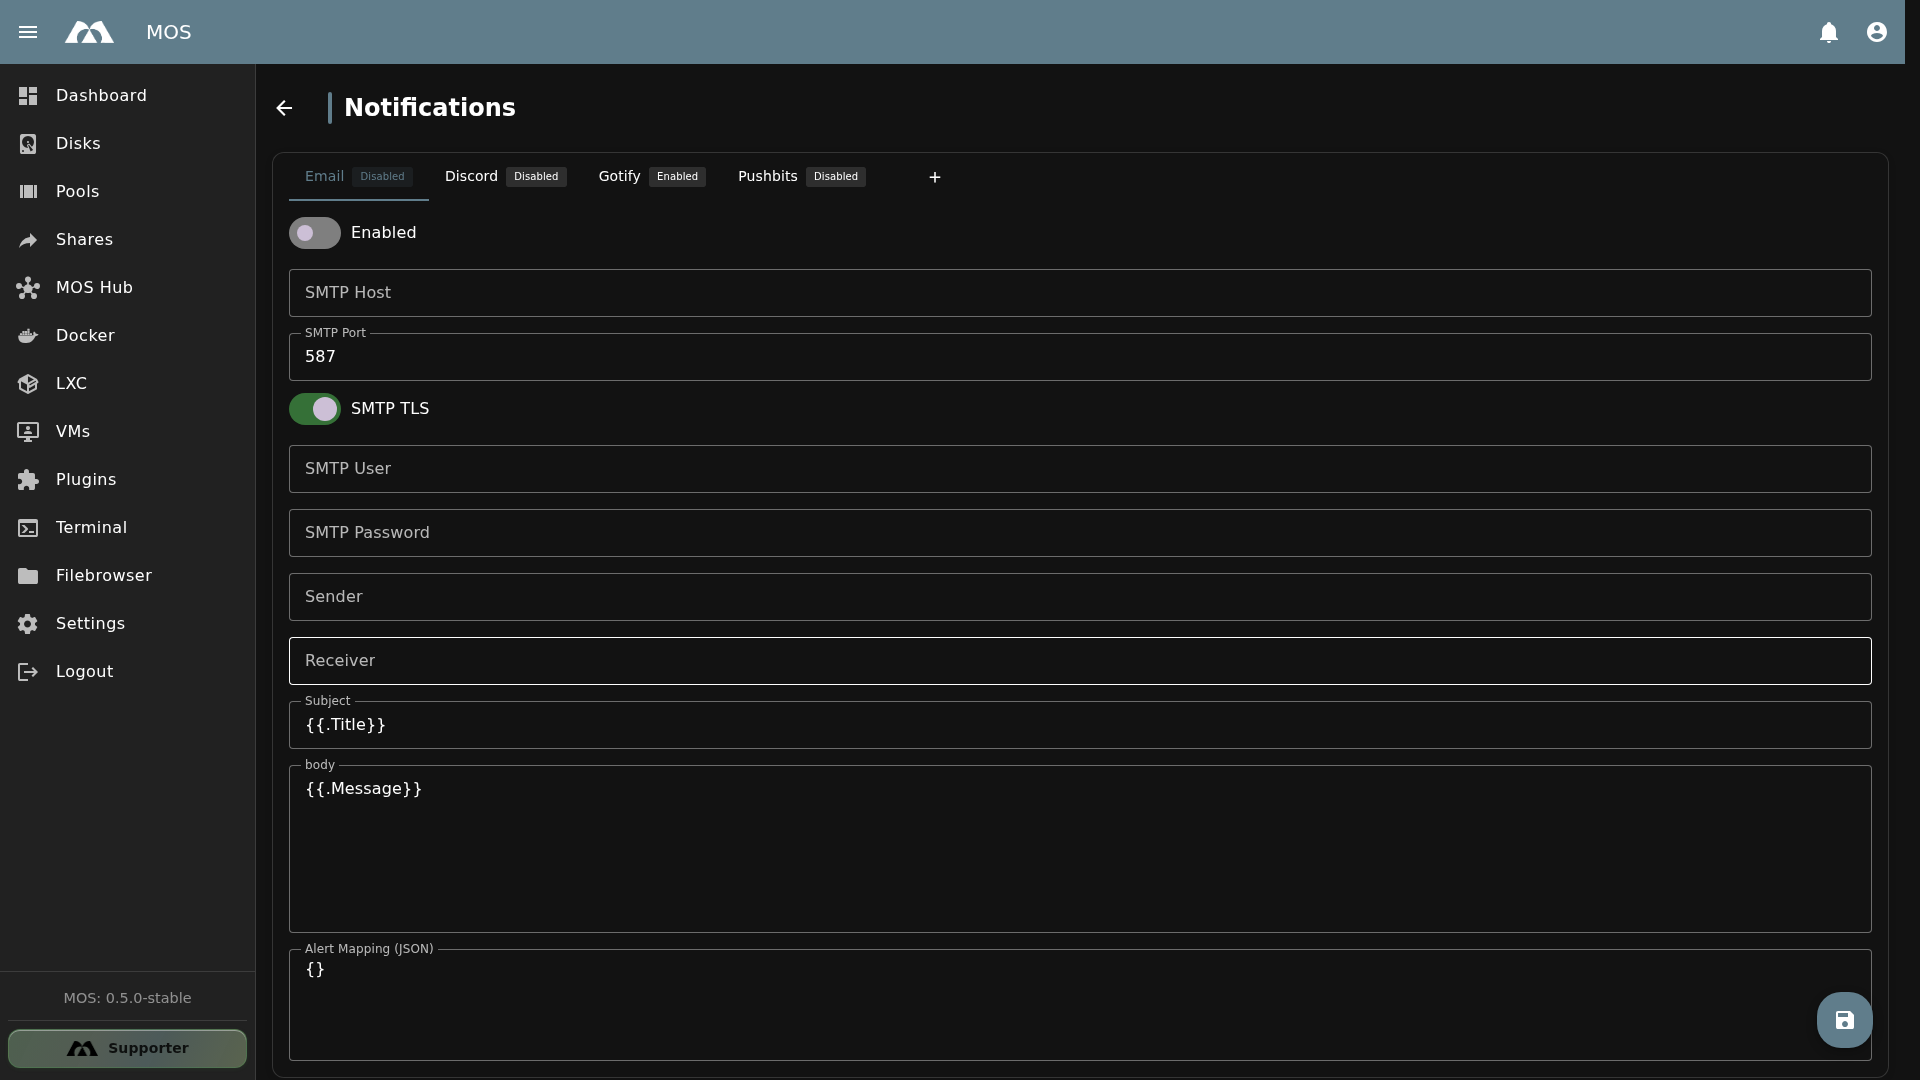Click the Filebrowser folder icon
Image resolution: width=1920 pixels, height=1080 pixels.
(x=28, y=576)
